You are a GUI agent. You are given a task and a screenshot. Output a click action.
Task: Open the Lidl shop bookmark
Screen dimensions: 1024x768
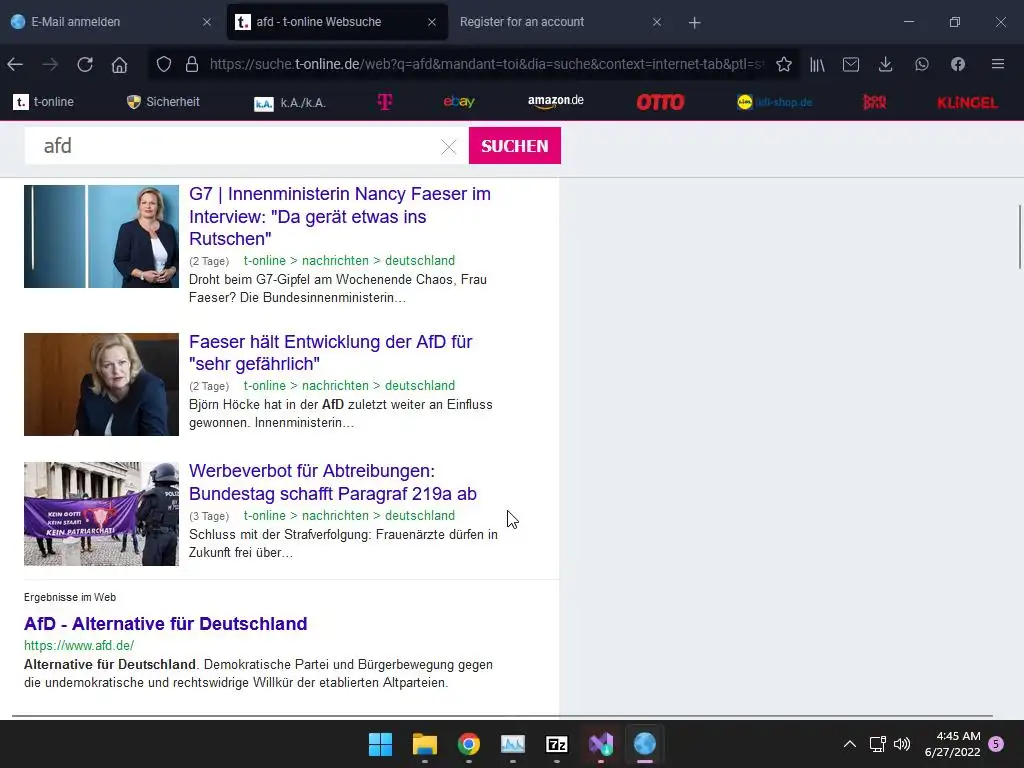(x=775, y=102)
